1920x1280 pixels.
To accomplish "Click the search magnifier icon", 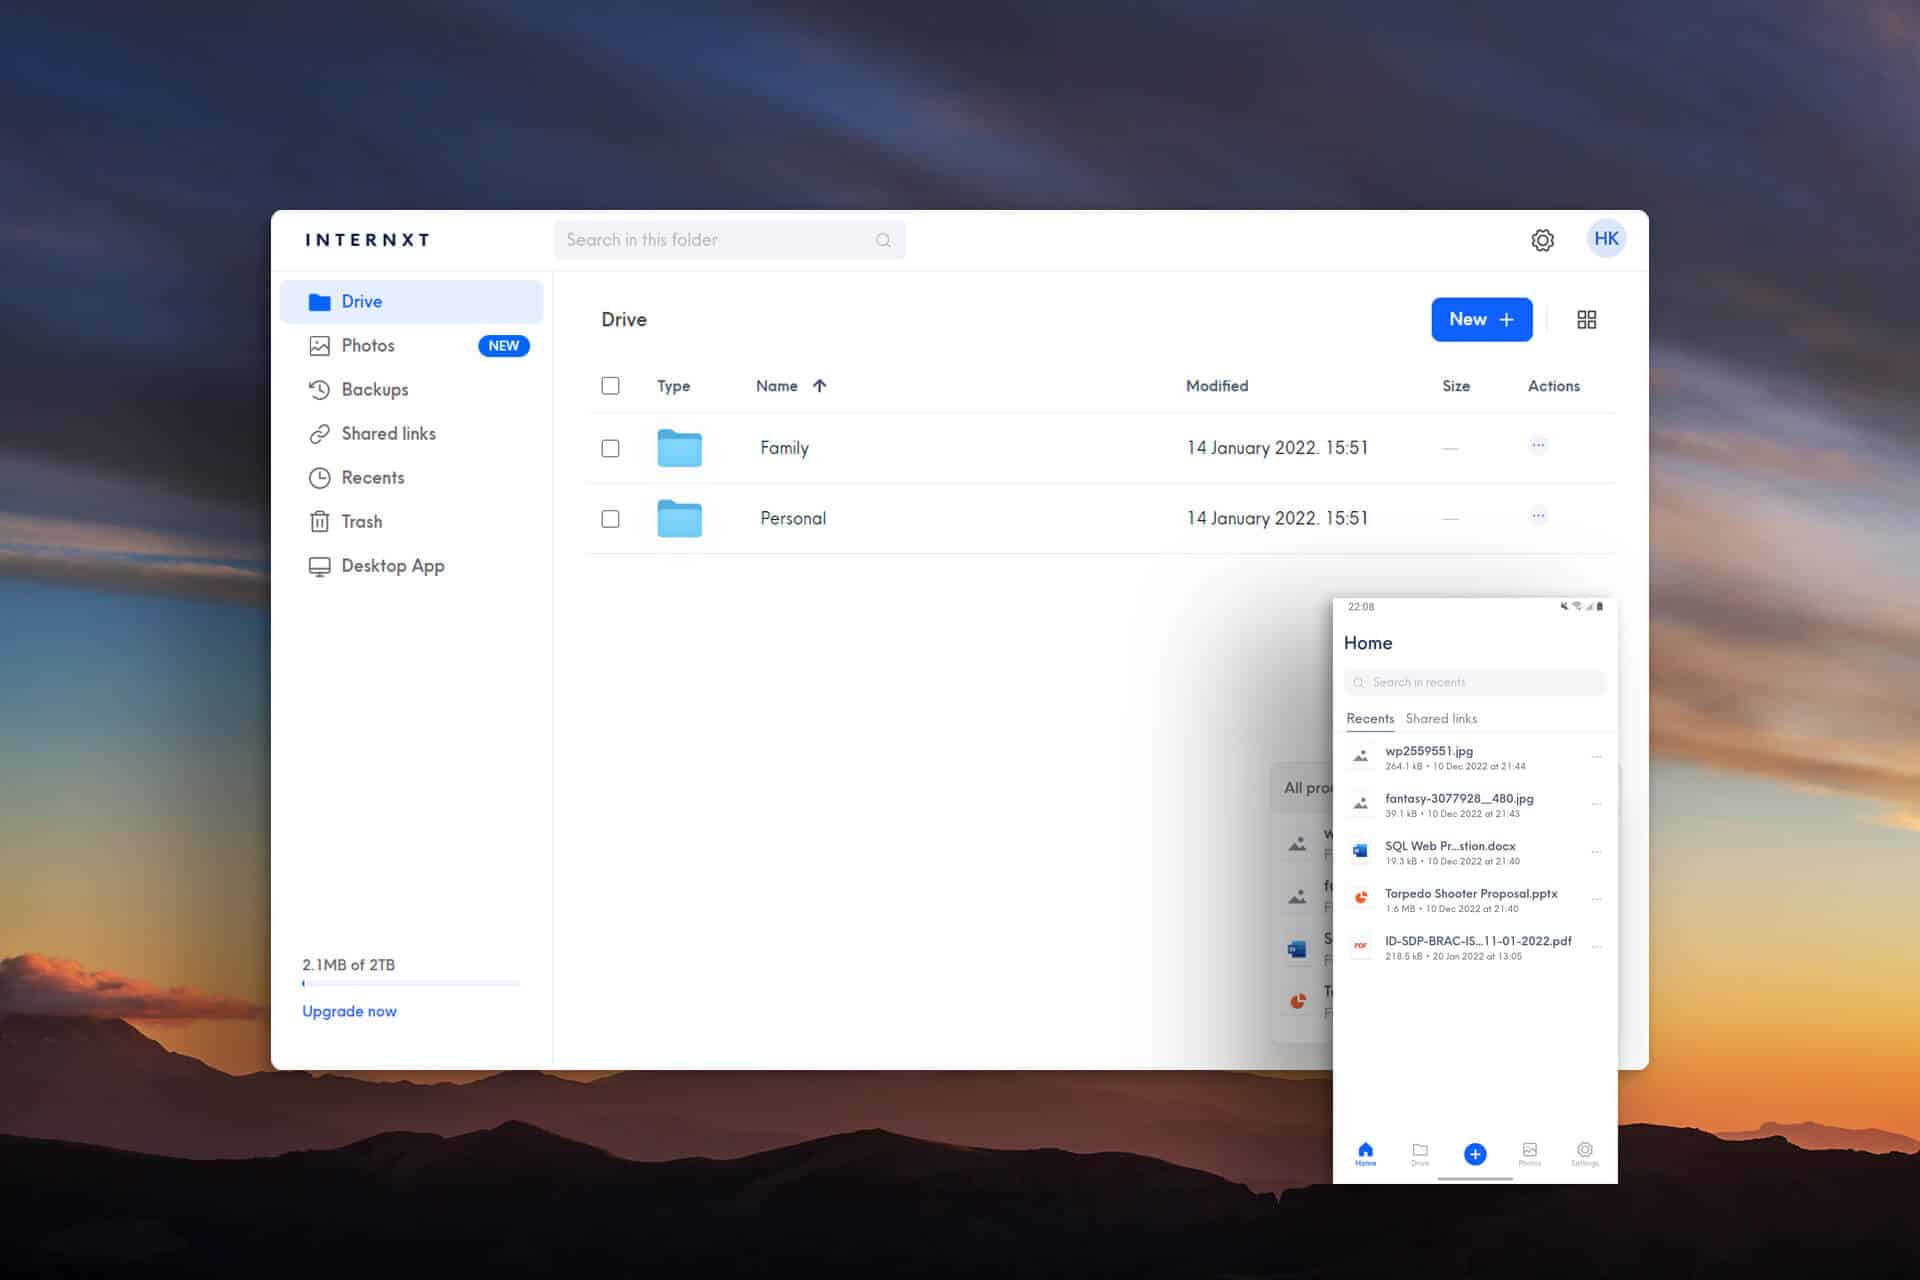I will coord(883,240).
